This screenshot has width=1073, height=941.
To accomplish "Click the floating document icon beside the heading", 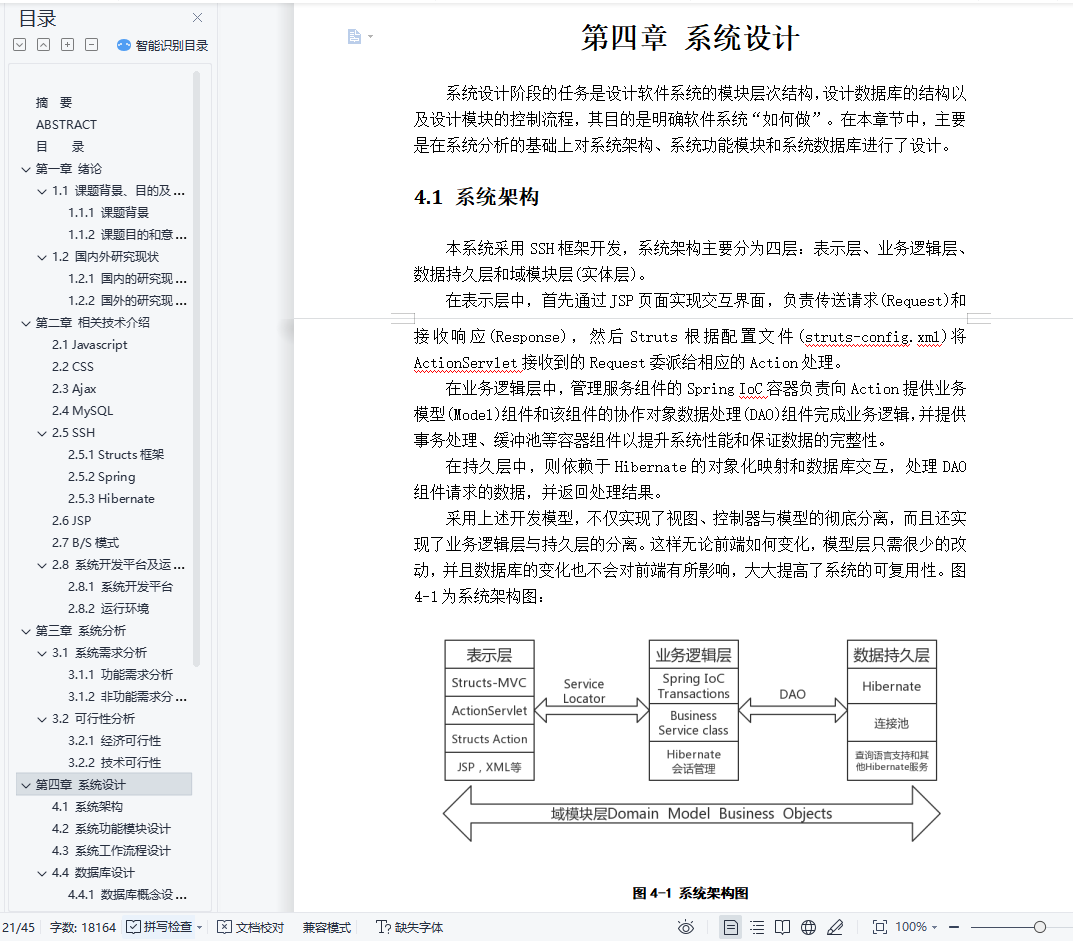I will pyautogui.click(x=354, y=36).
